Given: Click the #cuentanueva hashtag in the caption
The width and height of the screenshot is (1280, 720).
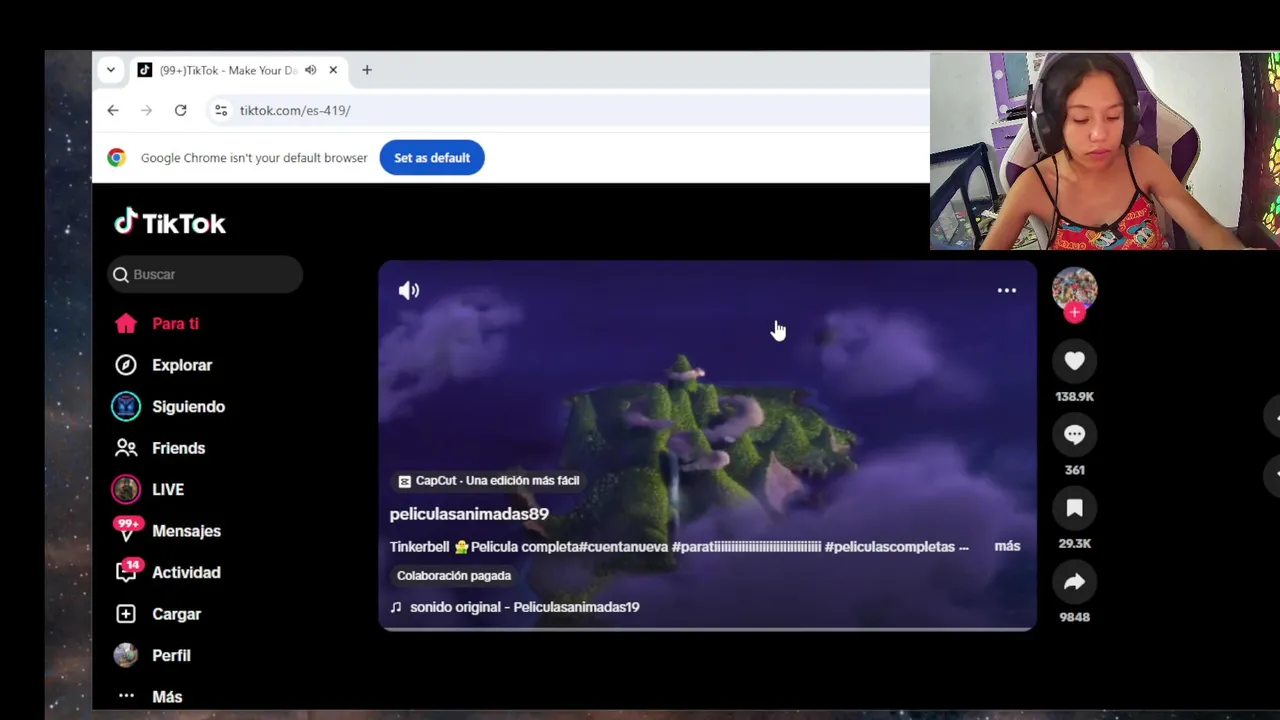Looking at the screenshot, I should [624, 547].
